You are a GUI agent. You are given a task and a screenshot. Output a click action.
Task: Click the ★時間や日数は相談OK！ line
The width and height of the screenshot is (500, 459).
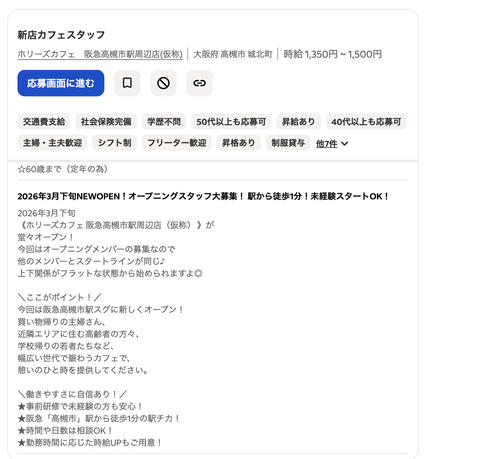click(65, 430)
